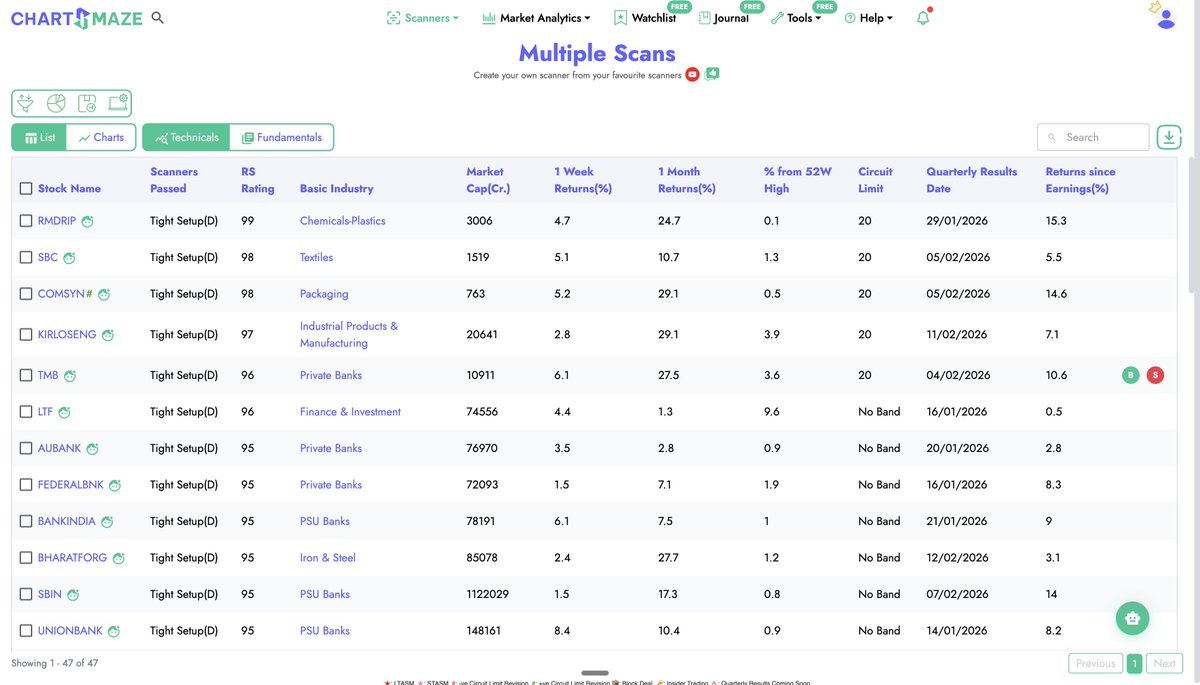This screenshot has height=685, width=1200.
Task: Open the pie chart analysis icon
Action: coord(56,103)
